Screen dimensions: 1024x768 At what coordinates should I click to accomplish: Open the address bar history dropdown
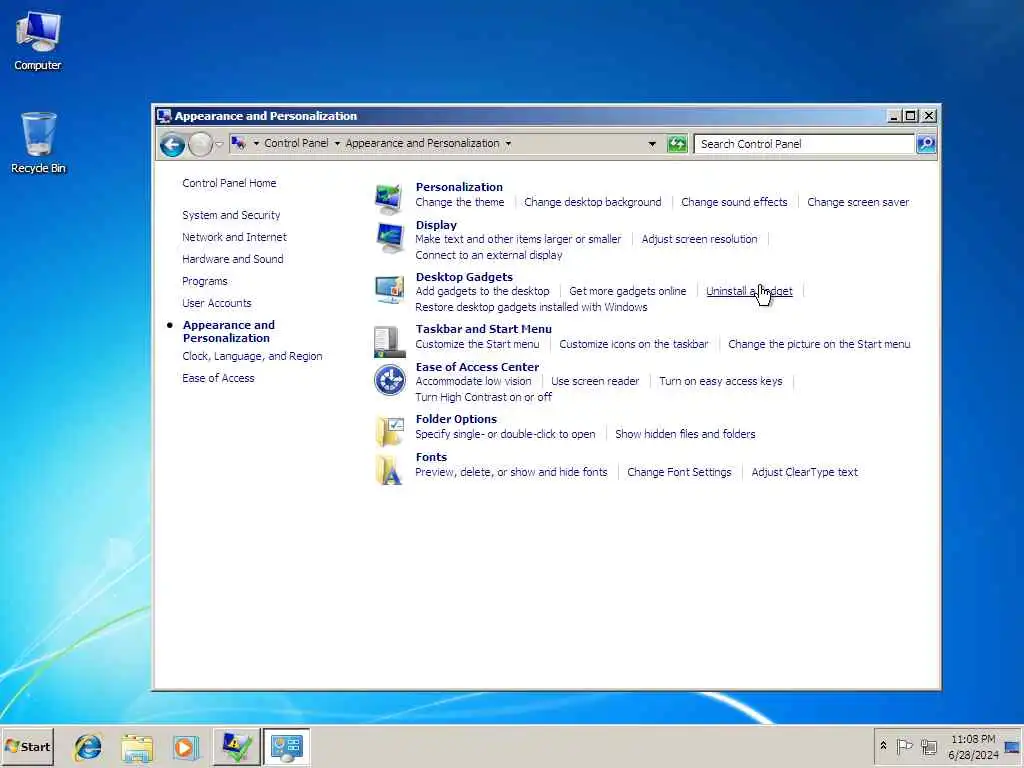tap(652, 144)
